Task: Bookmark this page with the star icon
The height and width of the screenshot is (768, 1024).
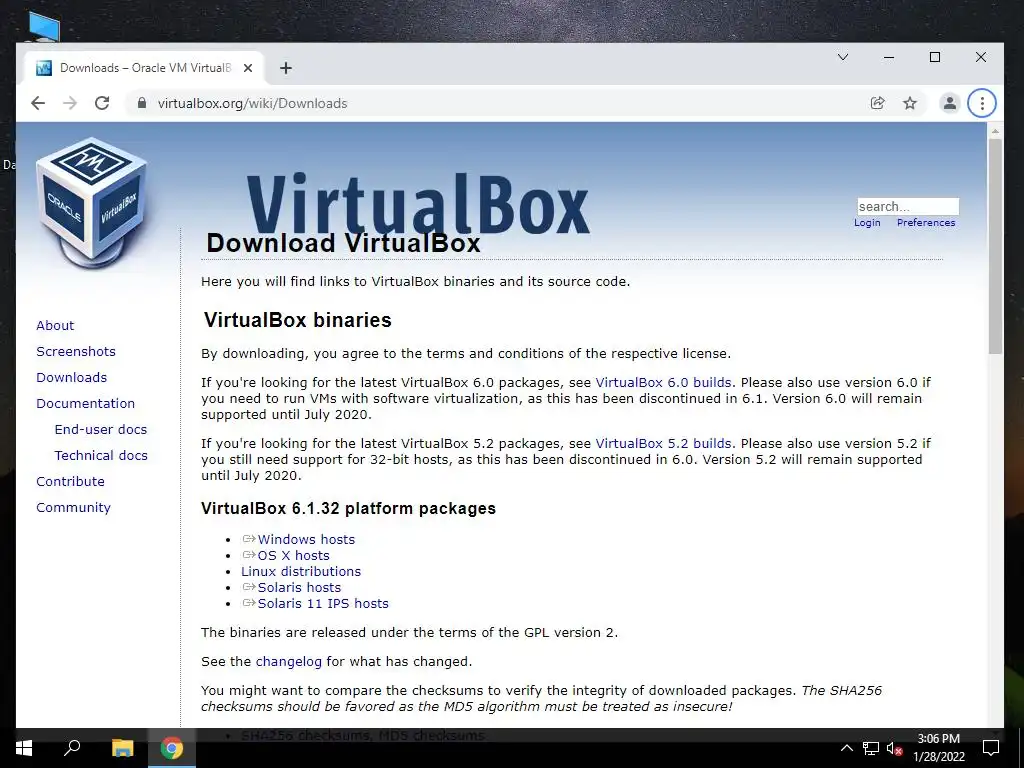Action: coord(910,103)
